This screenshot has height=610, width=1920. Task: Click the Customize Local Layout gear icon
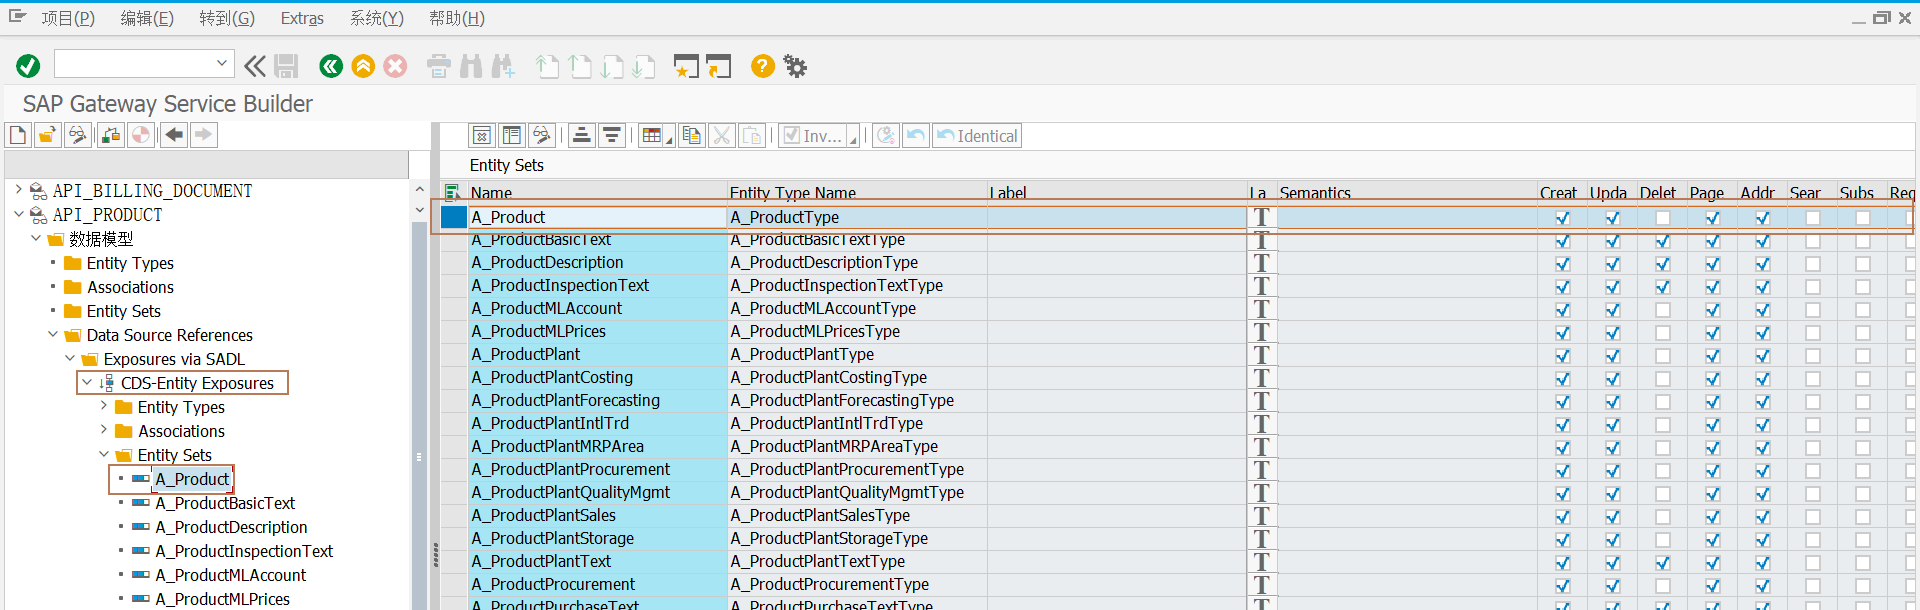pyautogui.click(x=795, y=66)
